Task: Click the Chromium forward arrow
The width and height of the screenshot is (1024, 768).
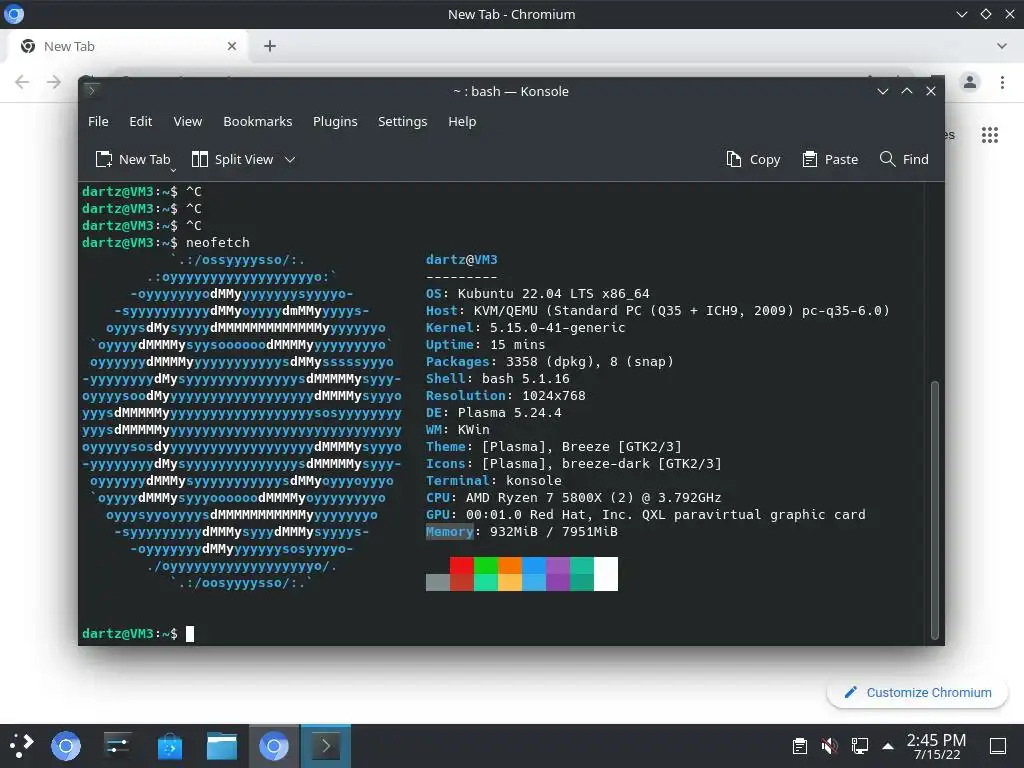Action: 54,82
